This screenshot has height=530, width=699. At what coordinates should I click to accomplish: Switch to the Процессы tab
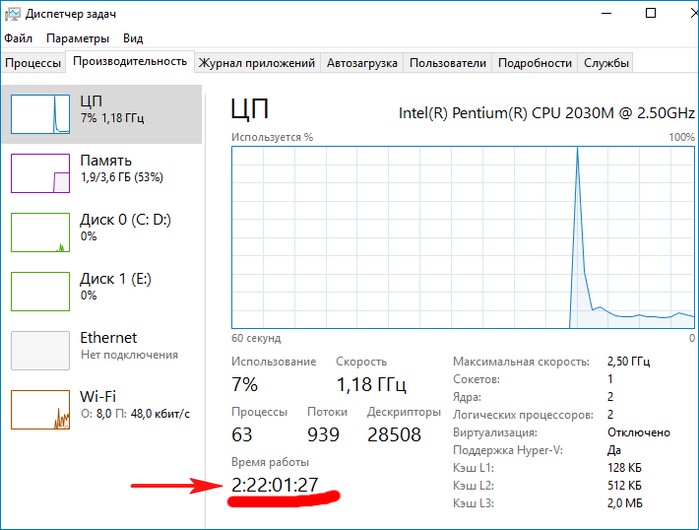tap(33, 63)
